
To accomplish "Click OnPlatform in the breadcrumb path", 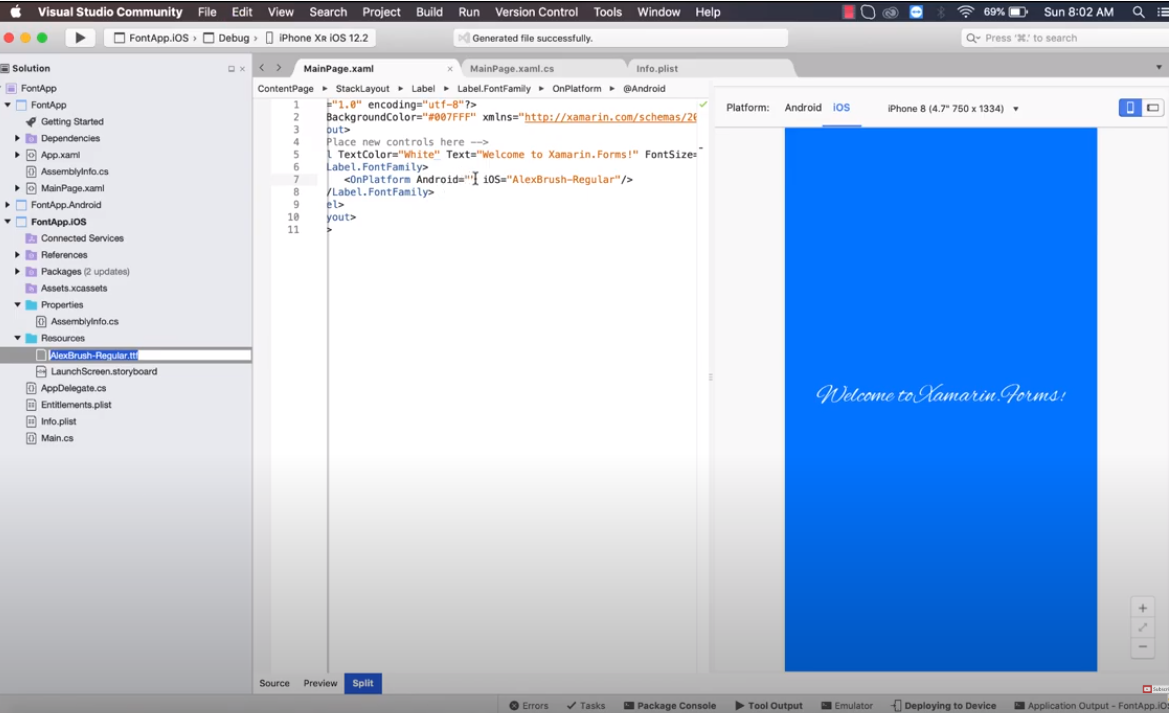I will pyautogui.click(x=576, y=89).
